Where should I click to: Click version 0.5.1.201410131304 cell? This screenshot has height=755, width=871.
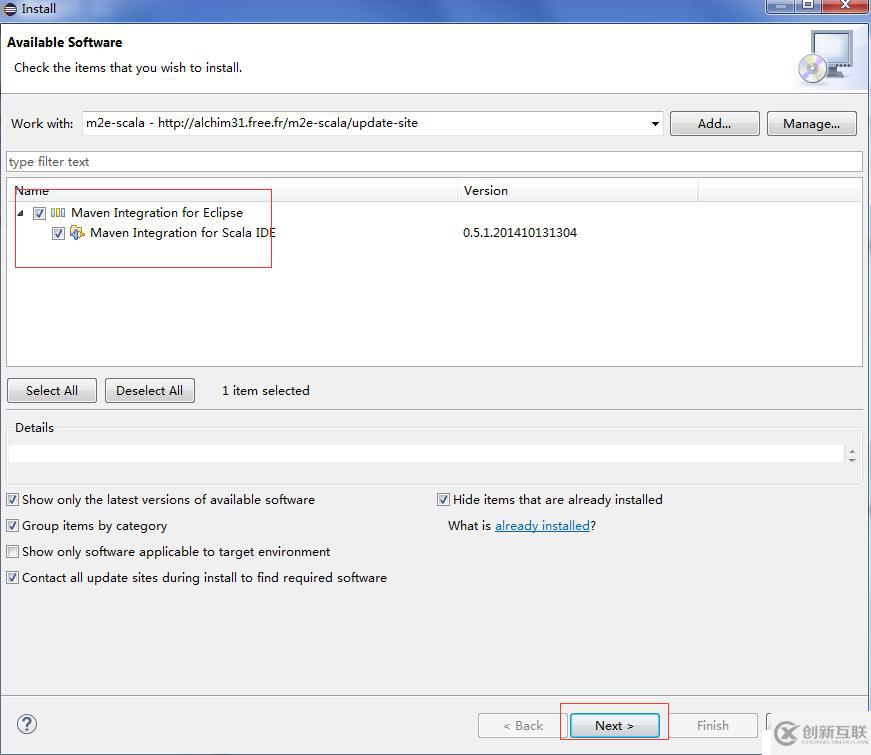pos(520,233)
